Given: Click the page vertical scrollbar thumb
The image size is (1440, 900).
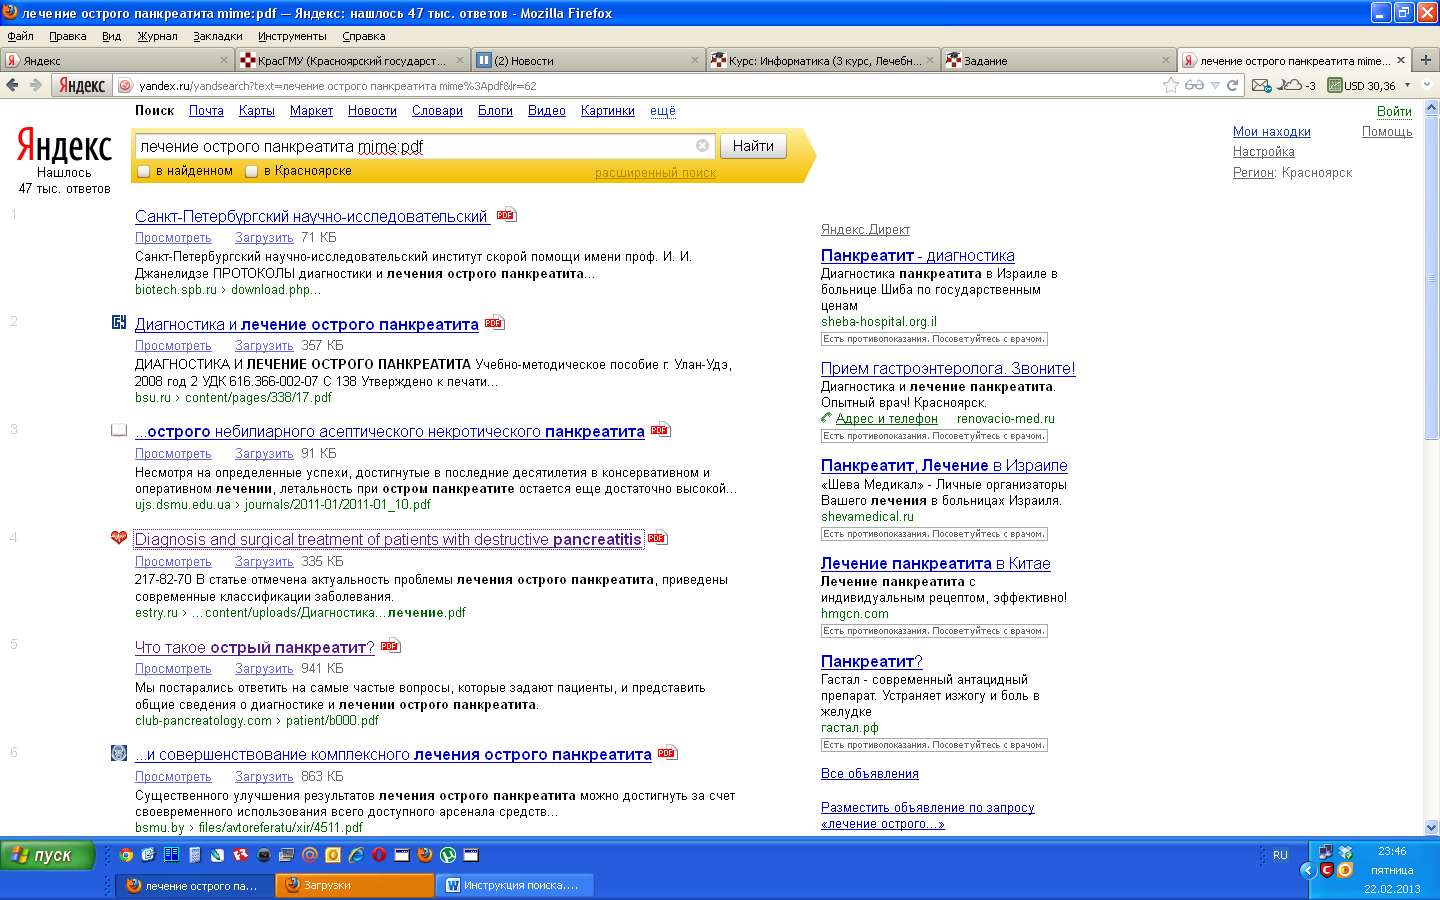Looking at the screenshot, I should point(1431,278).
